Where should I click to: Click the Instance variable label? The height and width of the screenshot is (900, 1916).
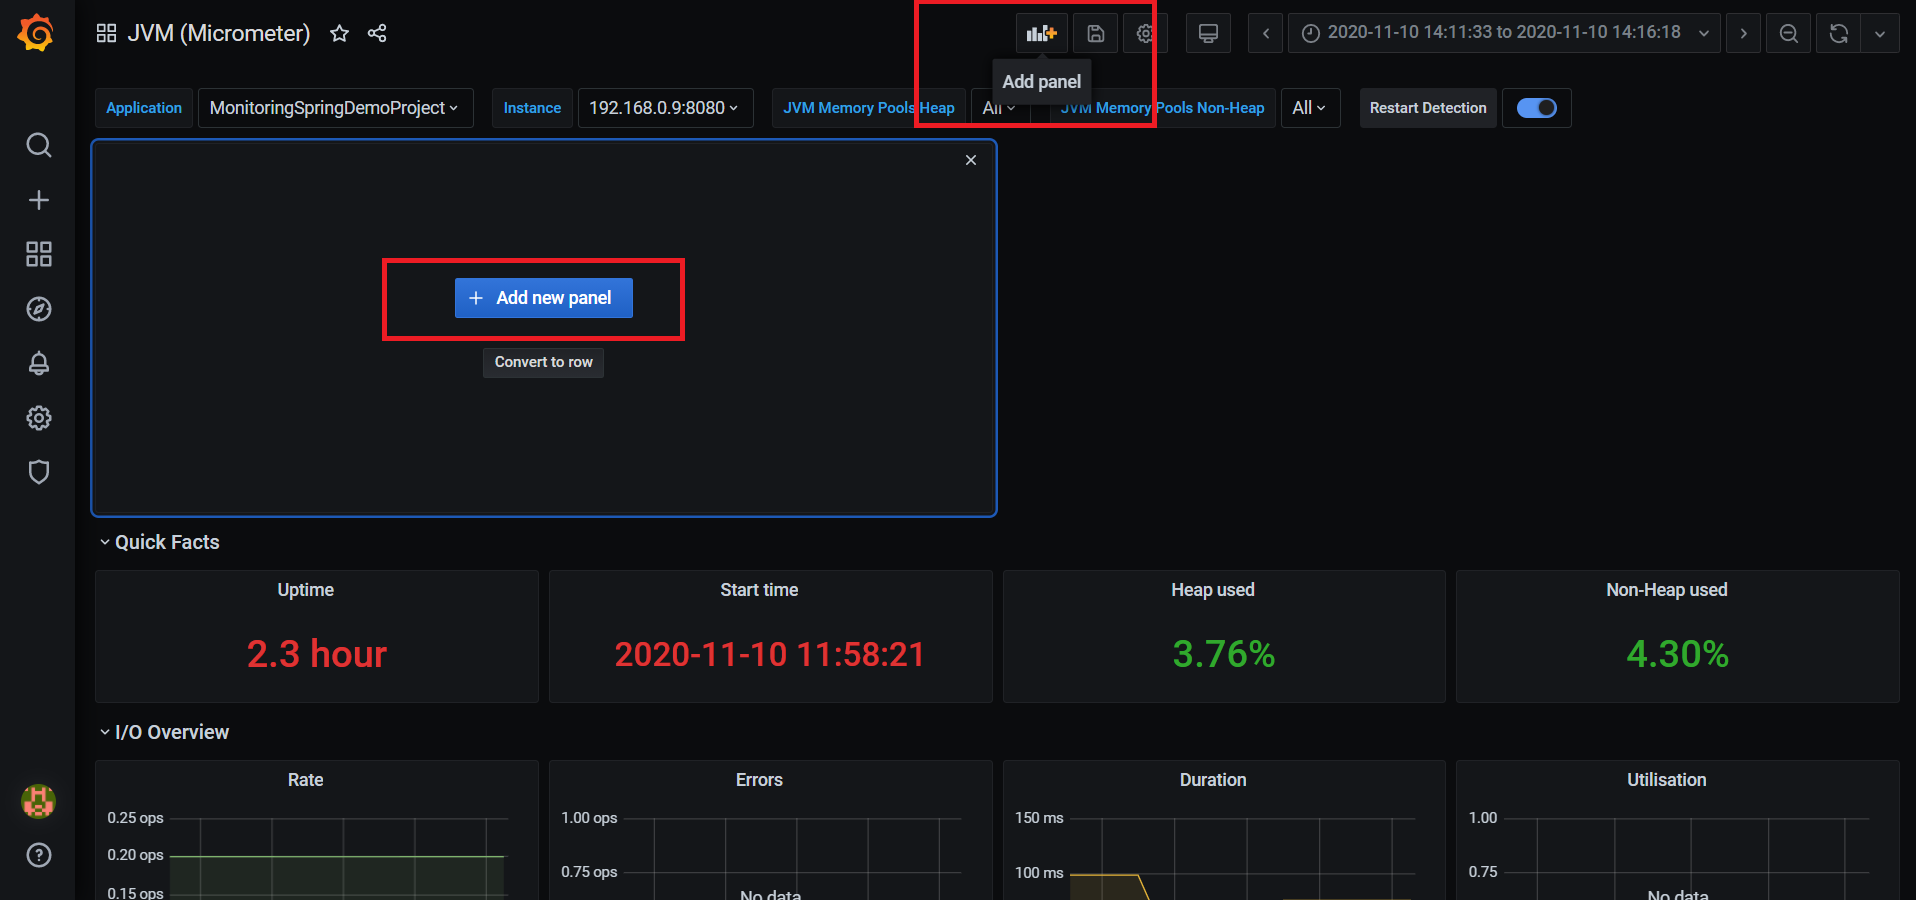[532, 108]
